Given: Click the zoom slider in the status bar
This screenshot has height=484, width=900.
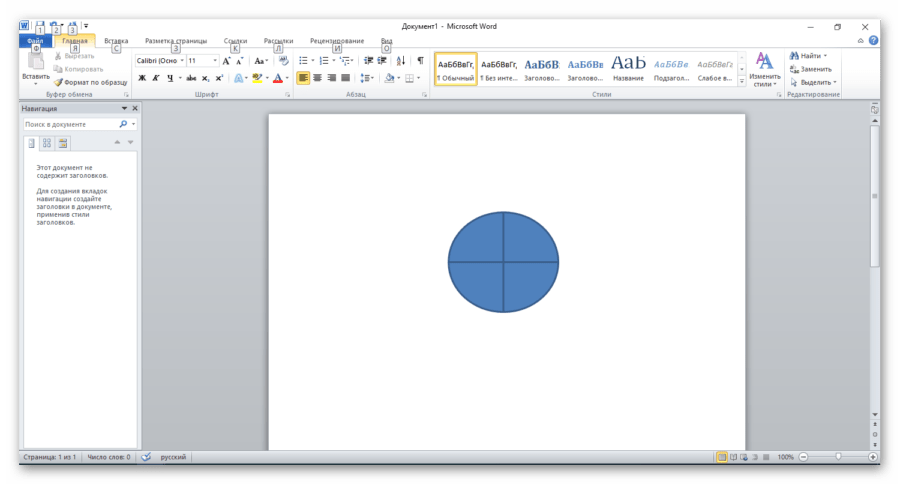Looking at the screenshot, I should (x=838, y=457).
